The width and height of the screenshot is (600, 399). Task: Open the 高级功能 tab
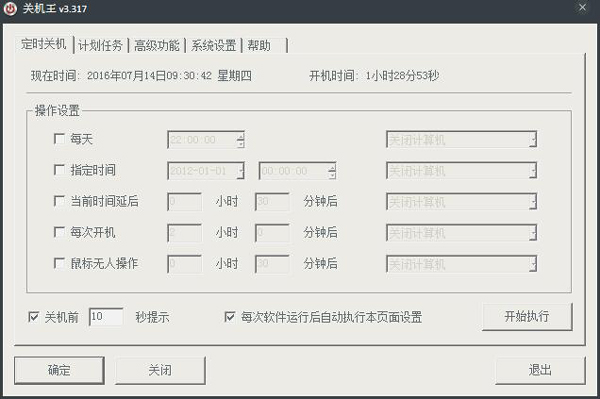[x=157, y=46]
